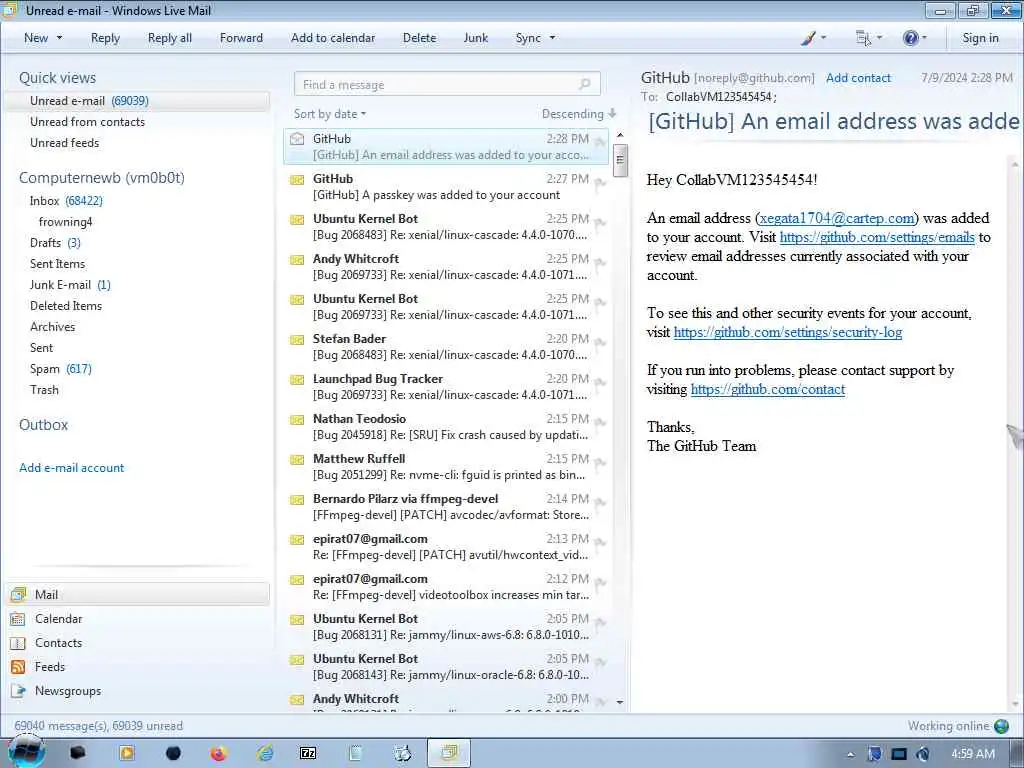Click the Contacts icon in navigation pane
The image size is (1024, 768).
click(x=18, y=643)
